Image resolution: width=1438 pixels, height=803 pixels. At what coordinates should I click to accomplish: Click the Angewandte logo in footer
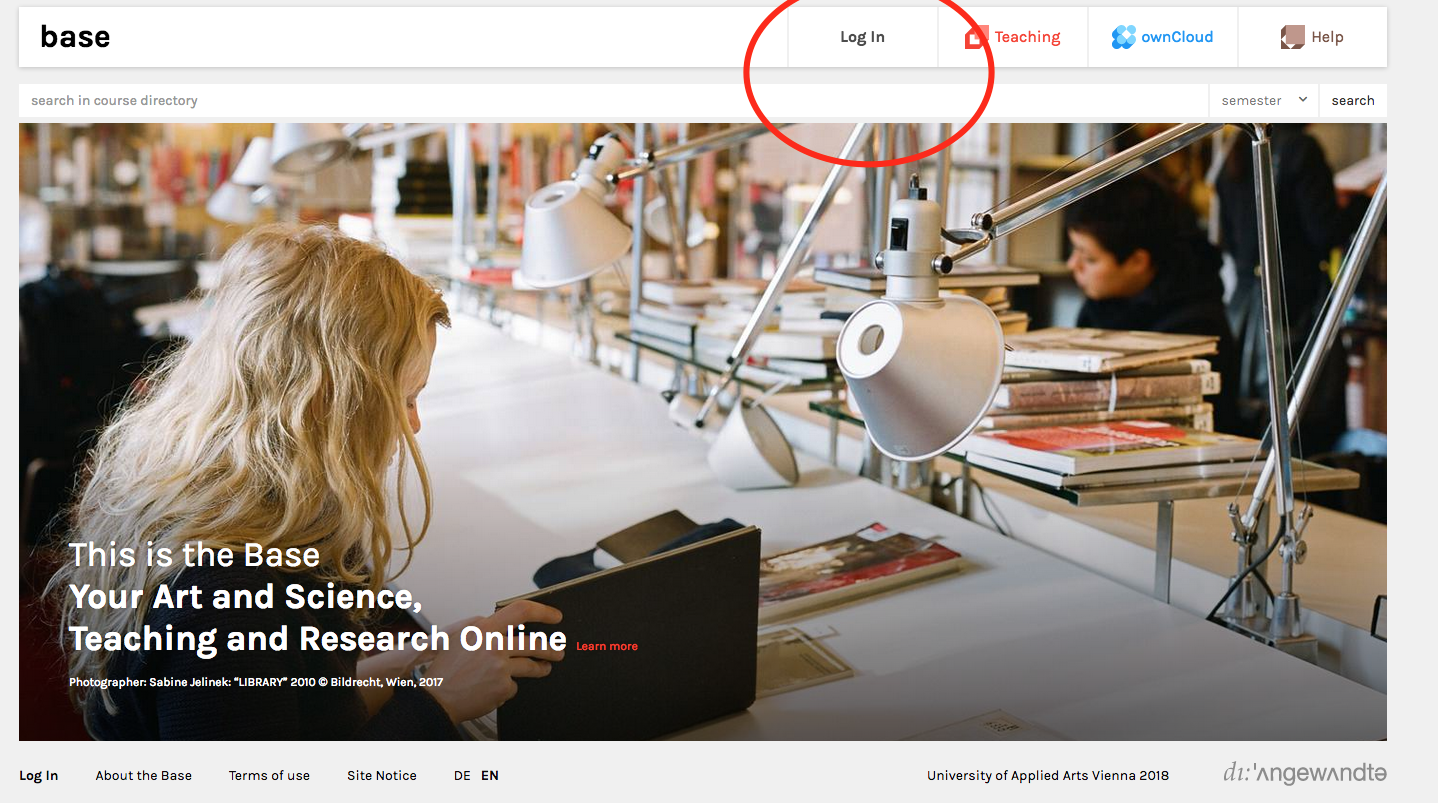click(1305, 773)
